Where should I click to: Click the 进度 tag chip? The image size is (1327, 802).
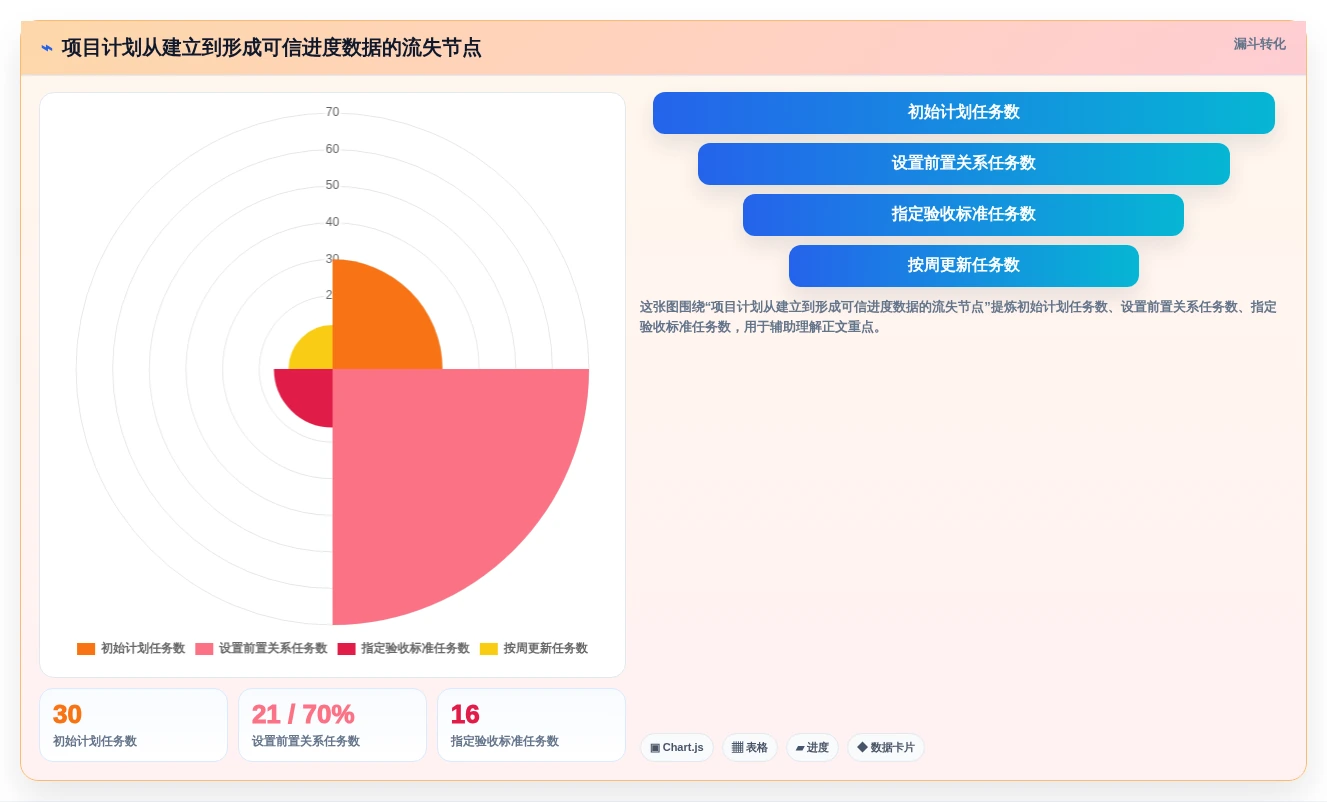point(812,748)
